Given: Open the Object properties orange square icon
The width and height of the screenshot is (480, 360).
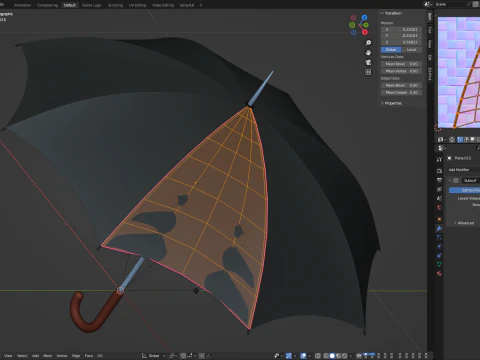Looking at the screenshot, I should pyautogui.click(x=439, y=219).
